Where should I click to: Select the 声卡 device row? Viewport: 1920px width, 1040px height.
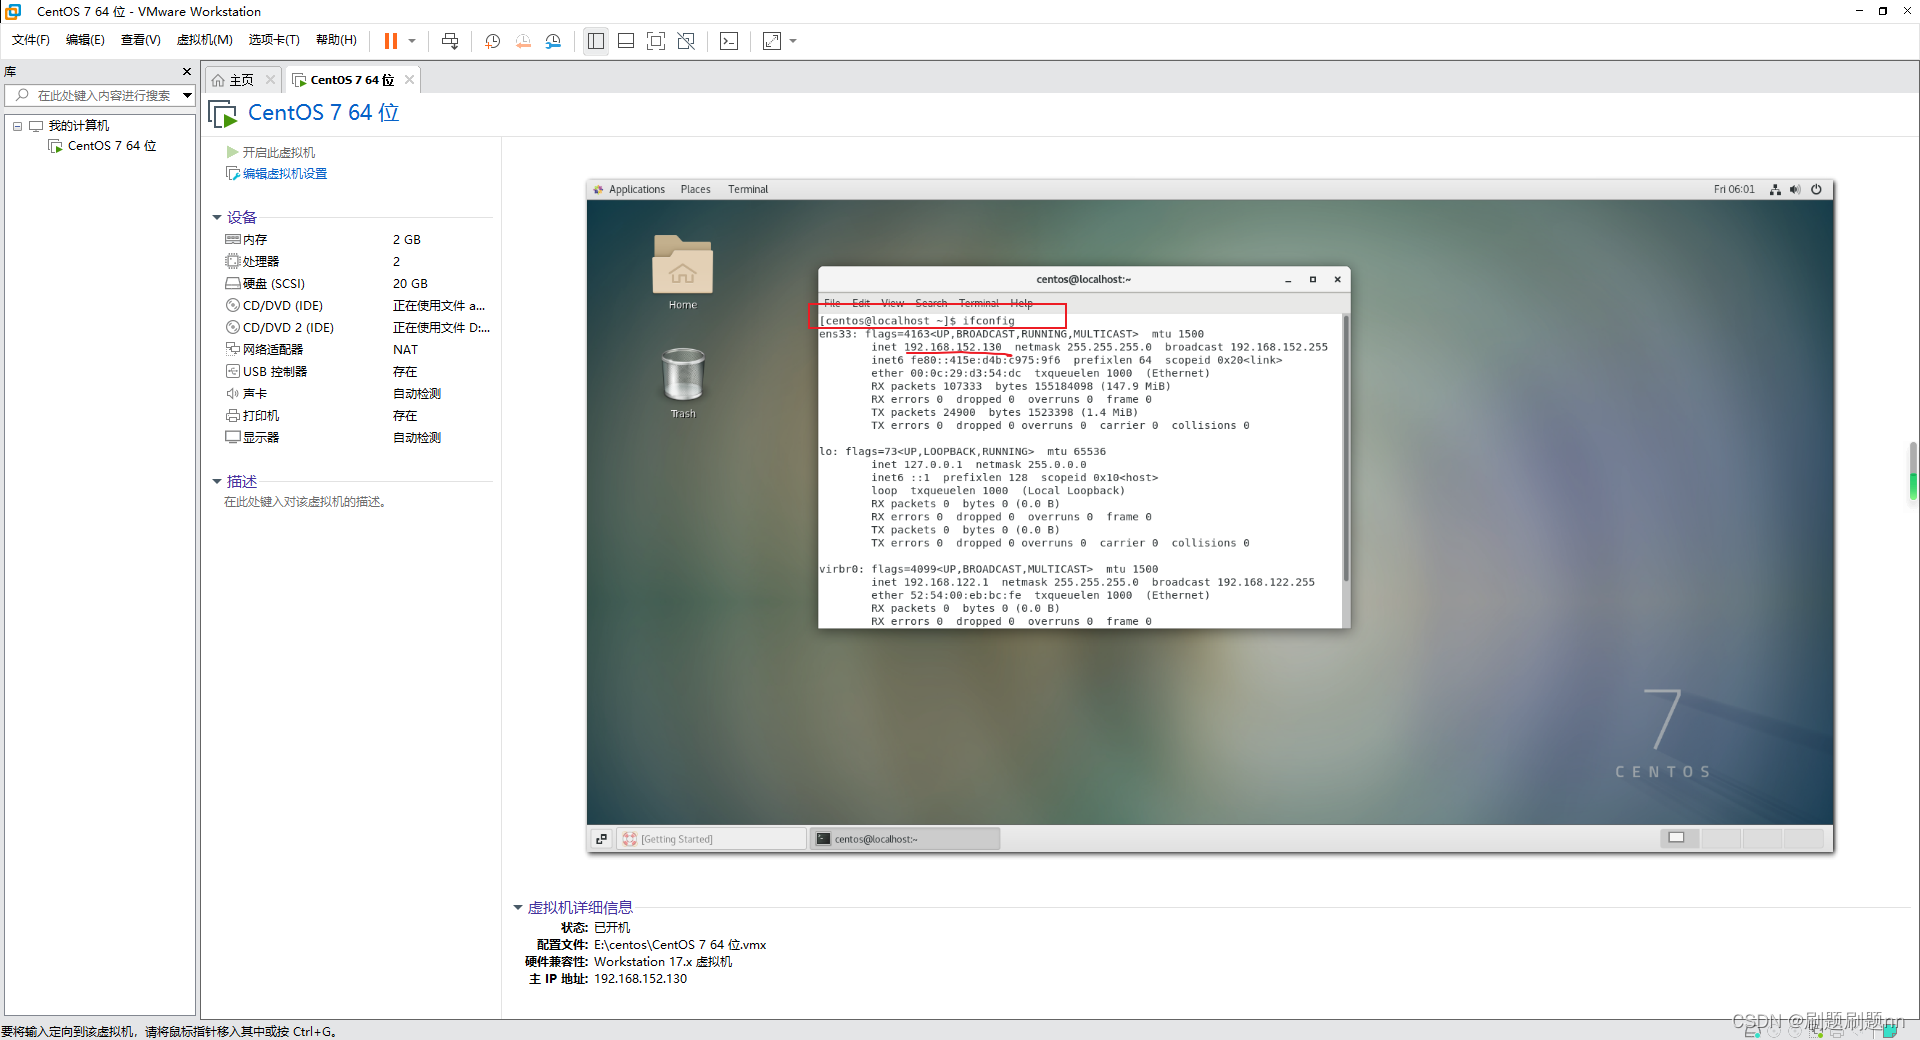click(357, 394)
